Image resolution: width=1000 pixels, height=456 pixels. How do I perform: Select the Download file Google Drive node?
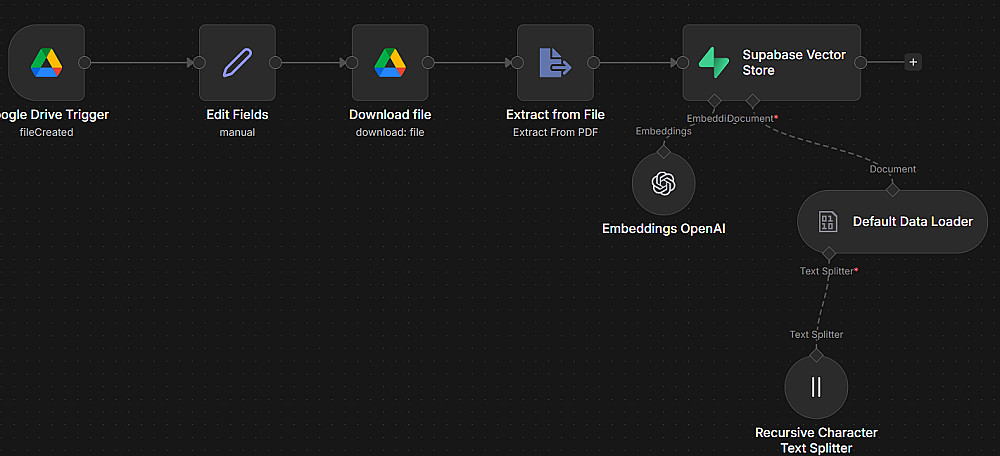pyautogui.click(x=390, y=63)
